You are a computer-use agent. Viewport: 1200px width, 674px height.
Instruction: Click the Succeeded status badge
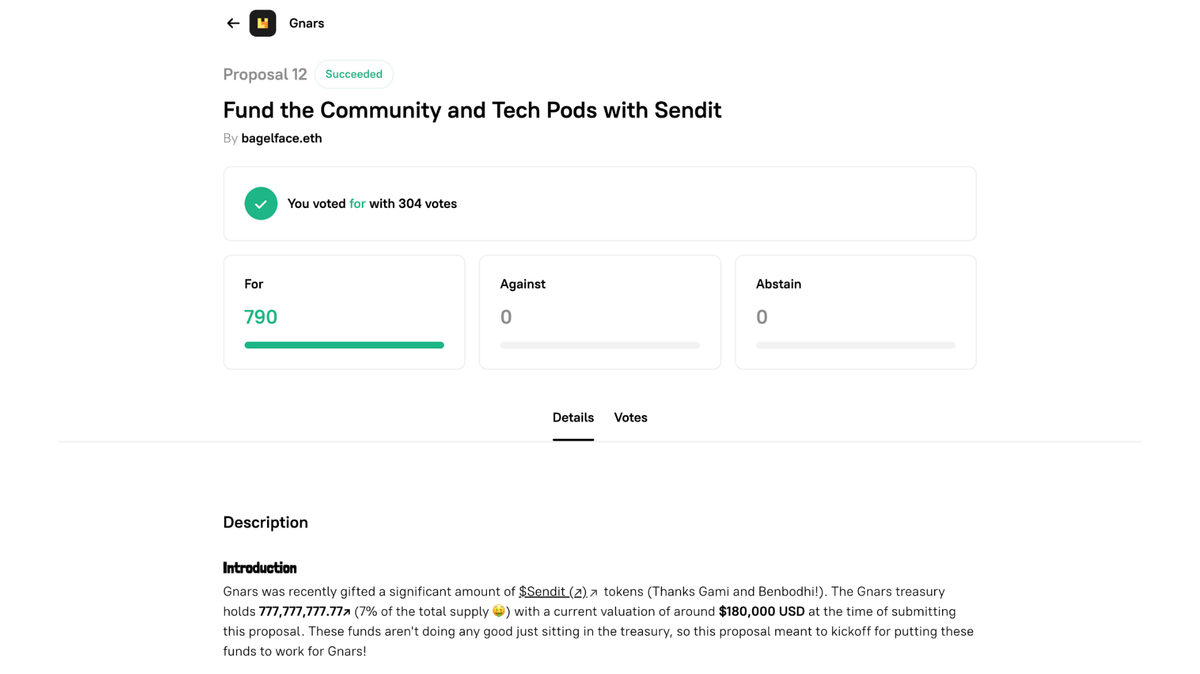pyautogui.click(x=354, y=74)
